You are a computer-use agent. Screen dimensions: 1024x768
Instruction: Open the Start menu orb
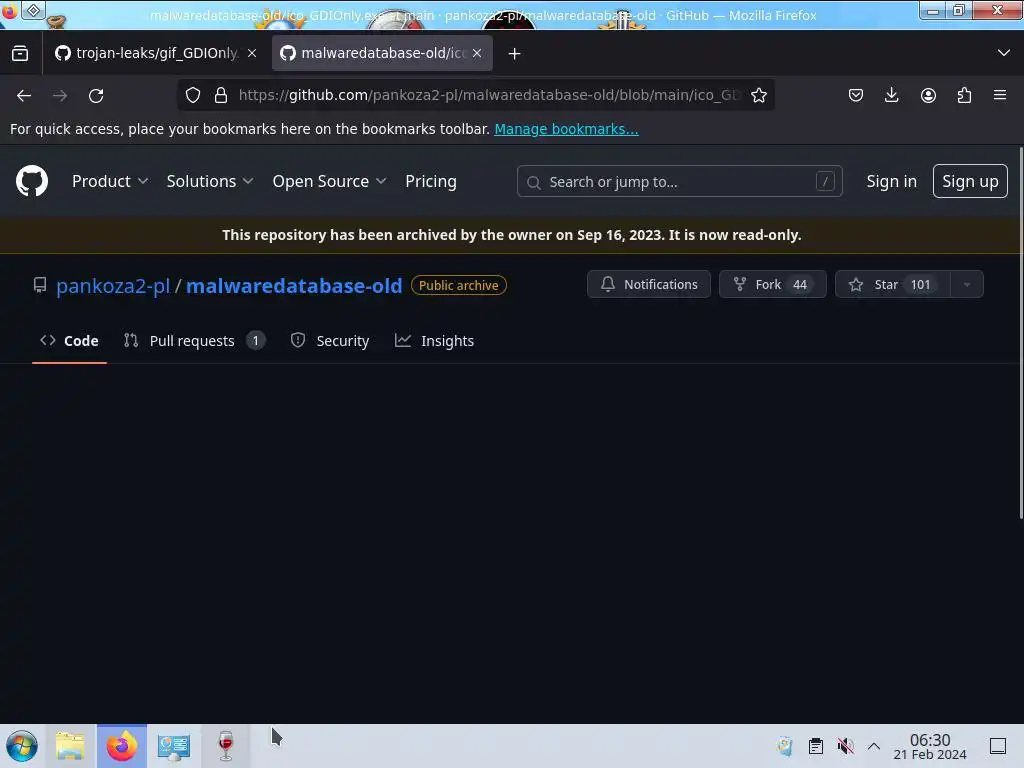[x=22, y=746]
